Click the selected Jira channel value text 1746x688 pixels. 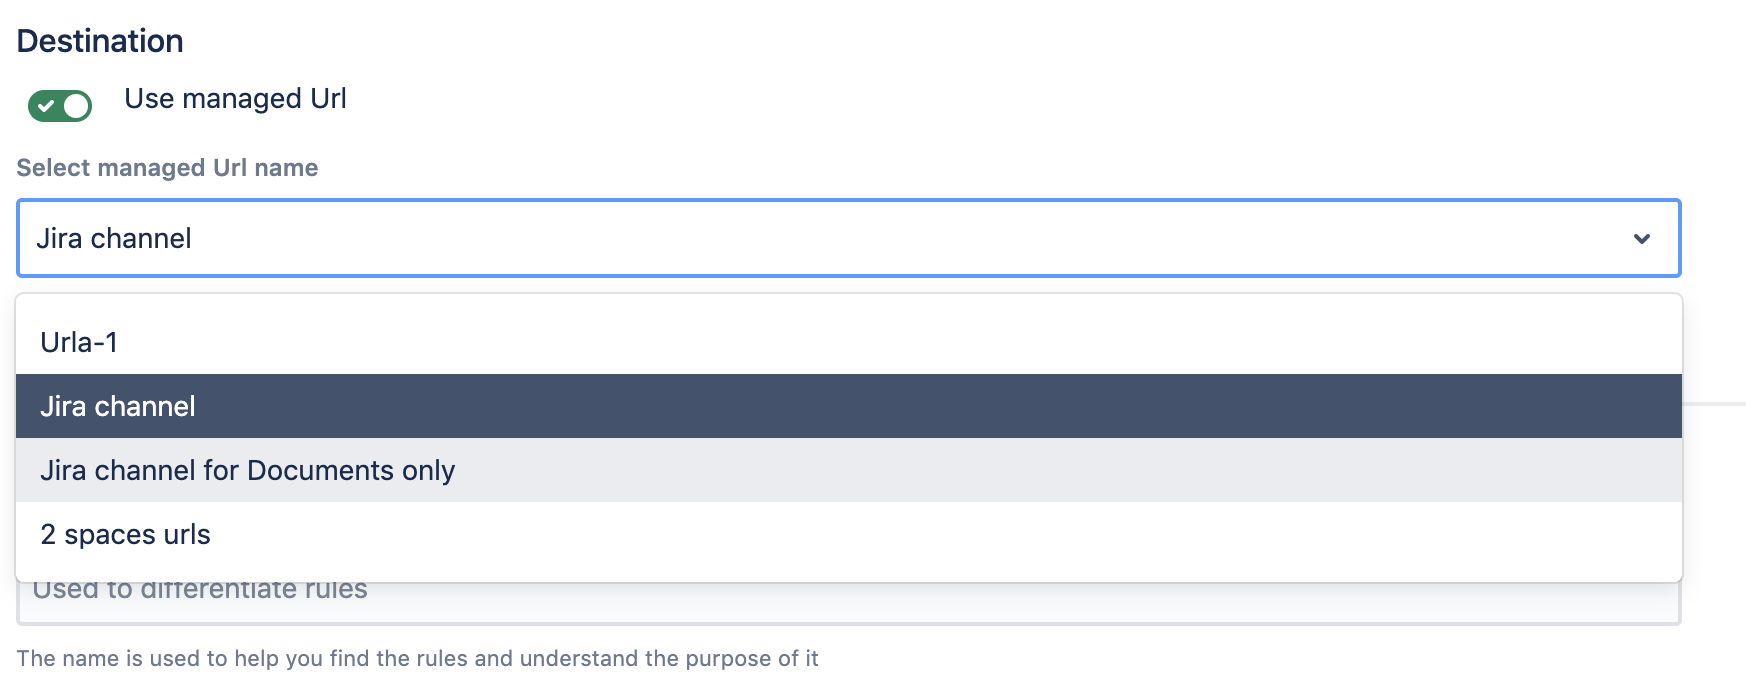point(114,239)
